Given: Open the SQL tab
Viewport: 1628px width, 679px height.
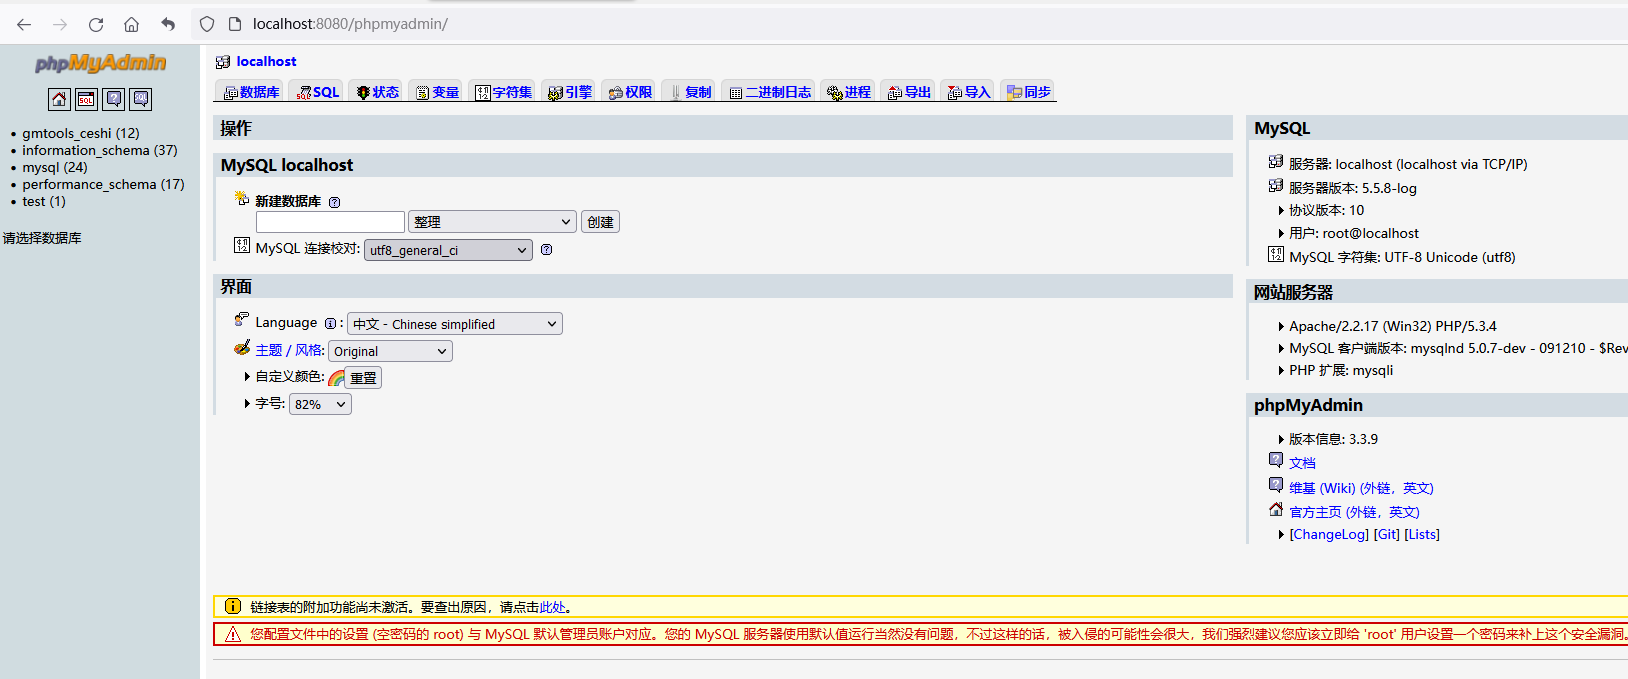Looking at the screenshot, I should [316, 92].
